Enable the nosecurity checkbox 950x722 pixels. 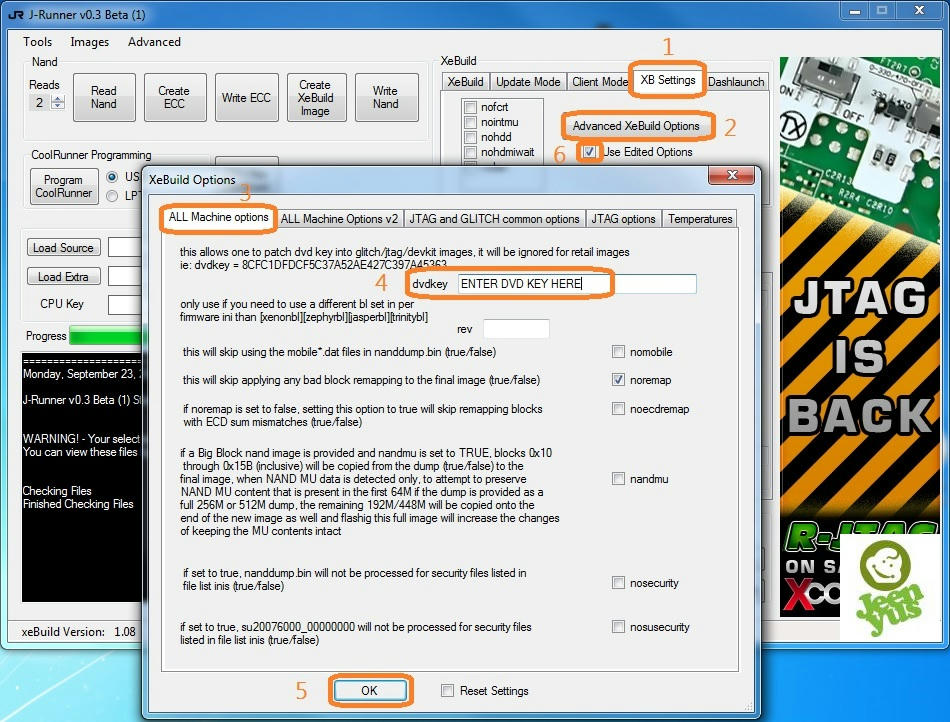click(x=619, y=583)
